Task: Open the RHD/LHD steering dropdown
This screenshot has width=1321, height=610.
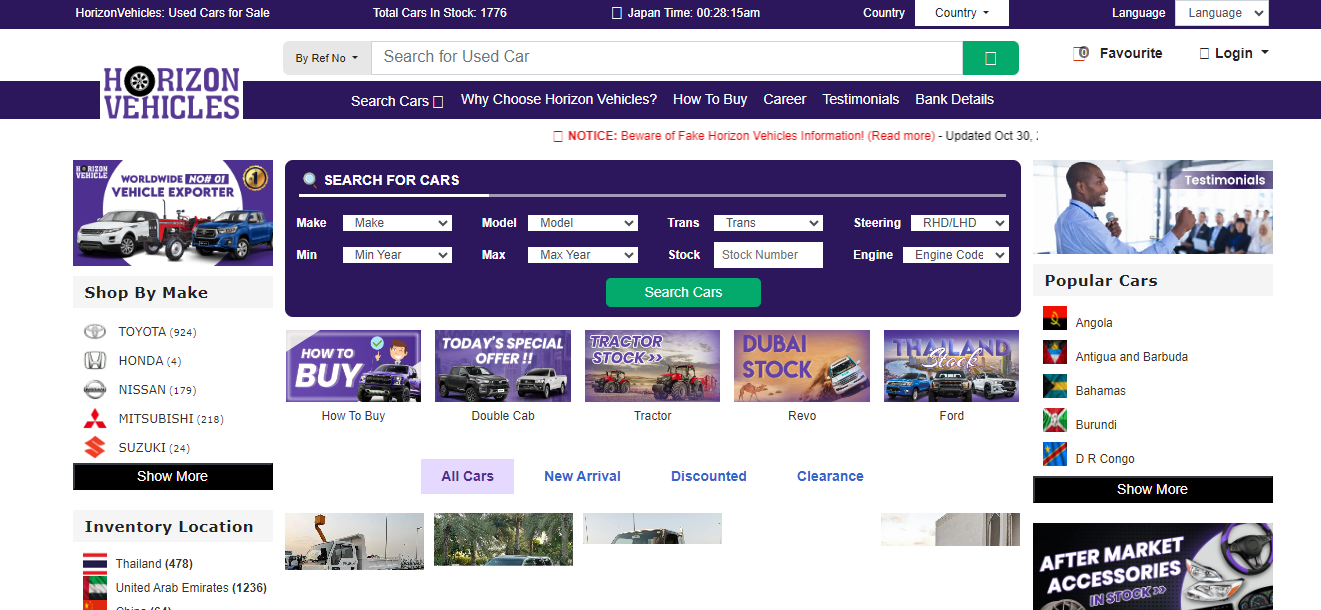Action: [x=959, y=223]
